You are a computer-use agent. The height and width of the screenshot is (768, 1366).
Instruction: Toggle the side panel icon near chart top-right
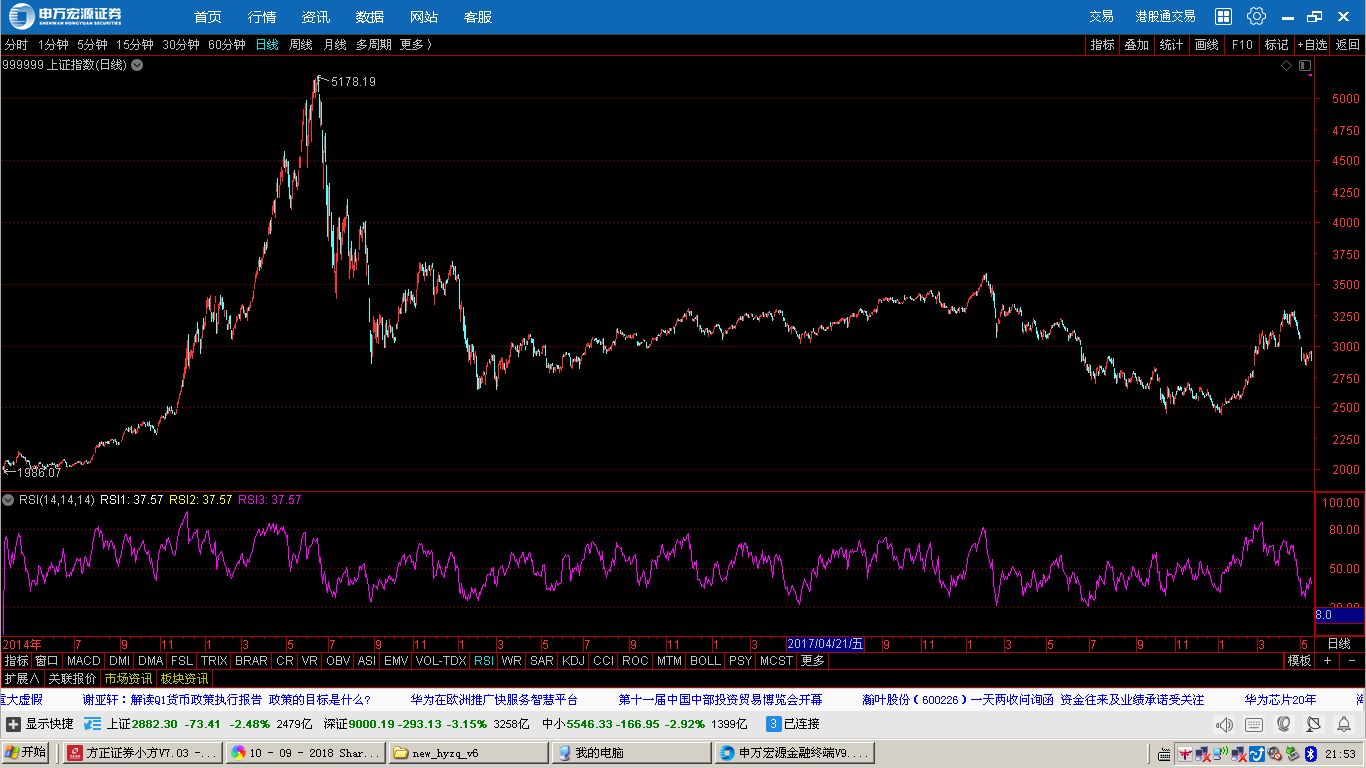click(x=1305, y=65)
